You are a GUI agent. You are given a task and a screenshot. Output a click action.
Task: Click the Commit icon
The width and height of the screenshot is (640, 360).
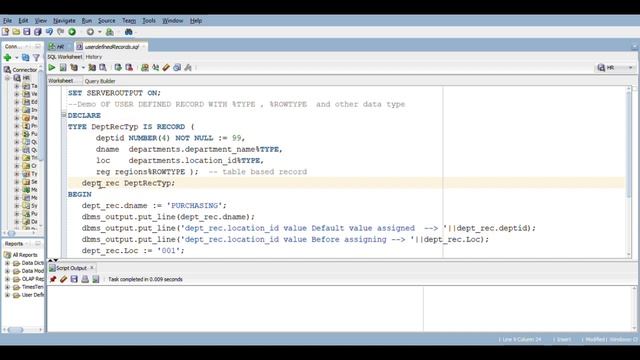(118, 67)
